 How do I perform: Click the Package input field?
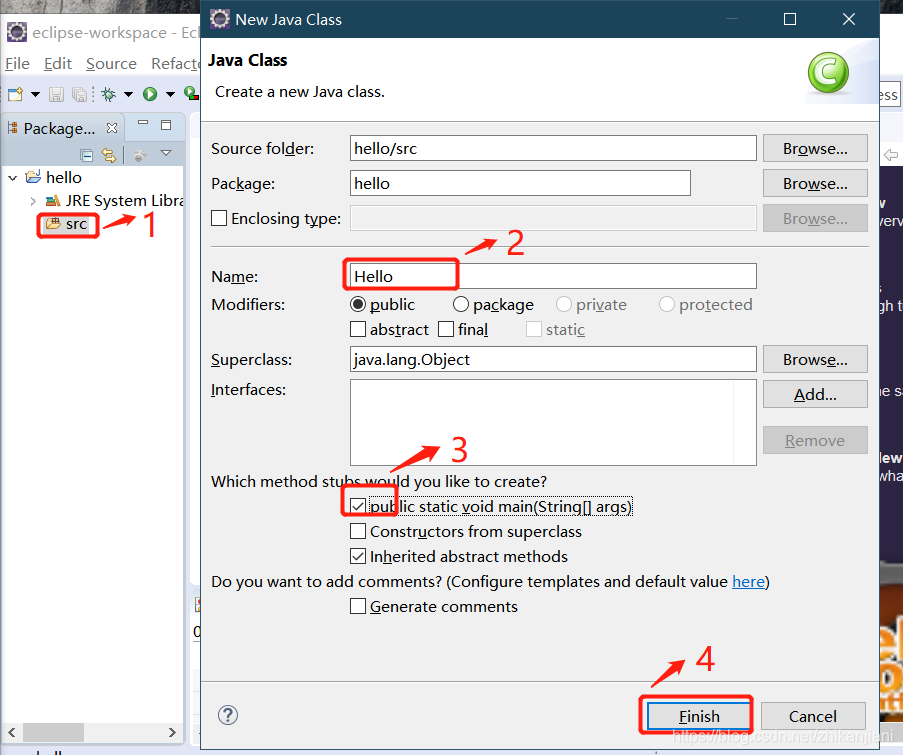520,183
